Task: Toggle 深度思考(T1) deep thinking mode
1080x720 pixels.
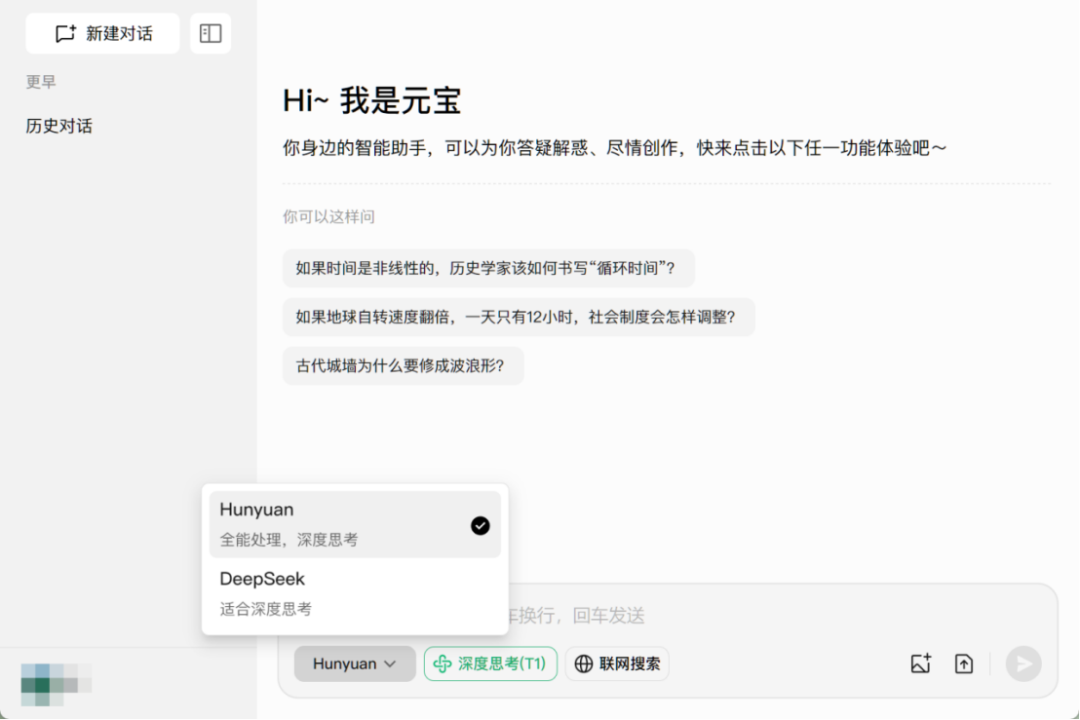Action: click(x=490, y=664)
